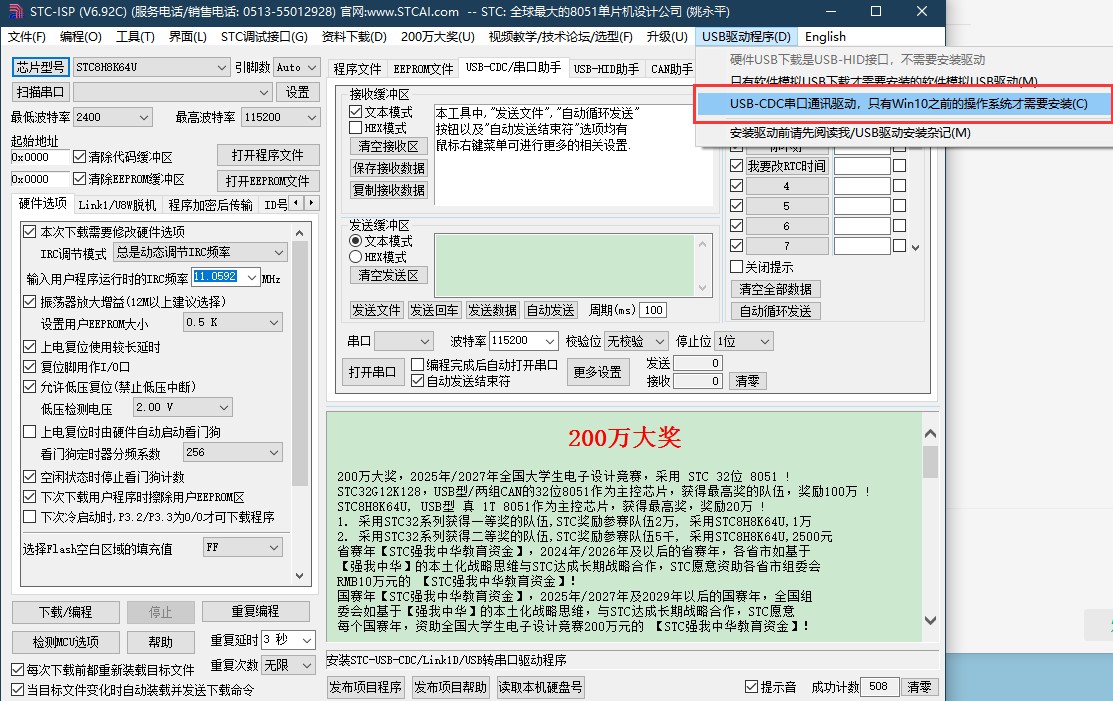Image resolution: width=1113 pixels, height=701 pixels.
Task: Click the 发送文件 button
Action: (x=376, y=310)
